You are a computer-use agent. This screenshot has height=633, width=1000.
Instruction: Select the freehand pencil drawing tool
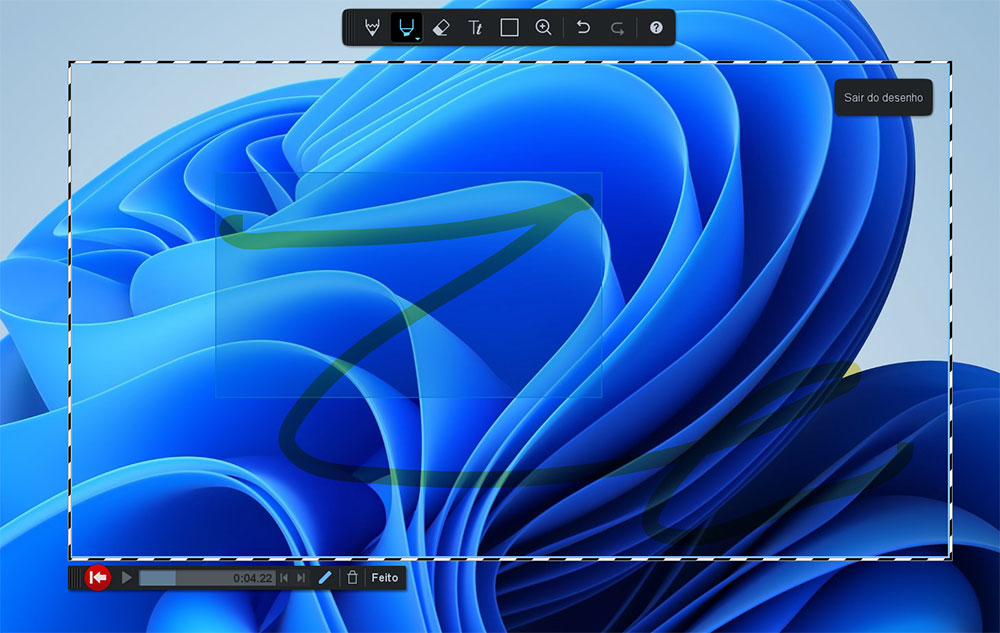tap(372, 27)
